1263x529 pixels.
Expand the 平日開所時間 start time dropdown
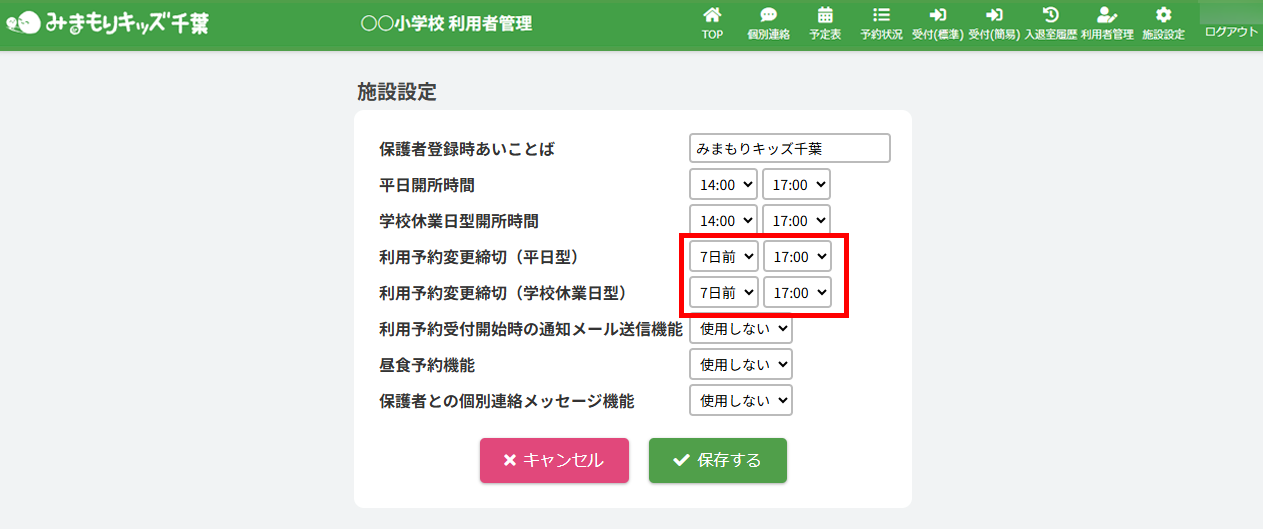tap(723, 184)
